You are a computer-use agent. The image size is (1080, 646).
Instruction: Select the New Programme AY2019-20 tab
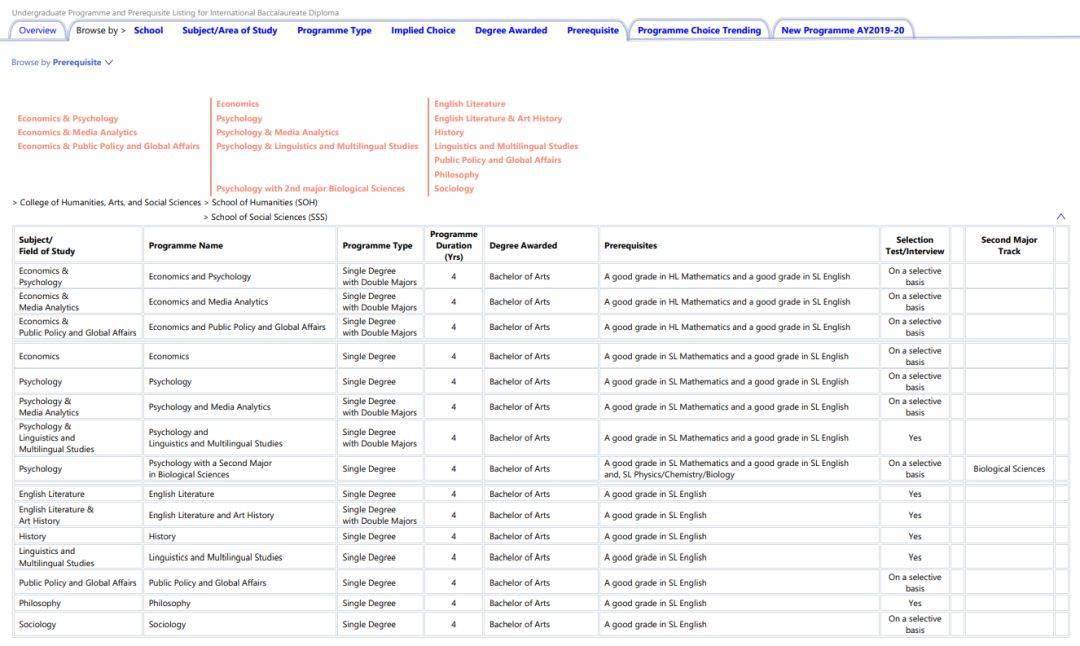coord(842,31)
